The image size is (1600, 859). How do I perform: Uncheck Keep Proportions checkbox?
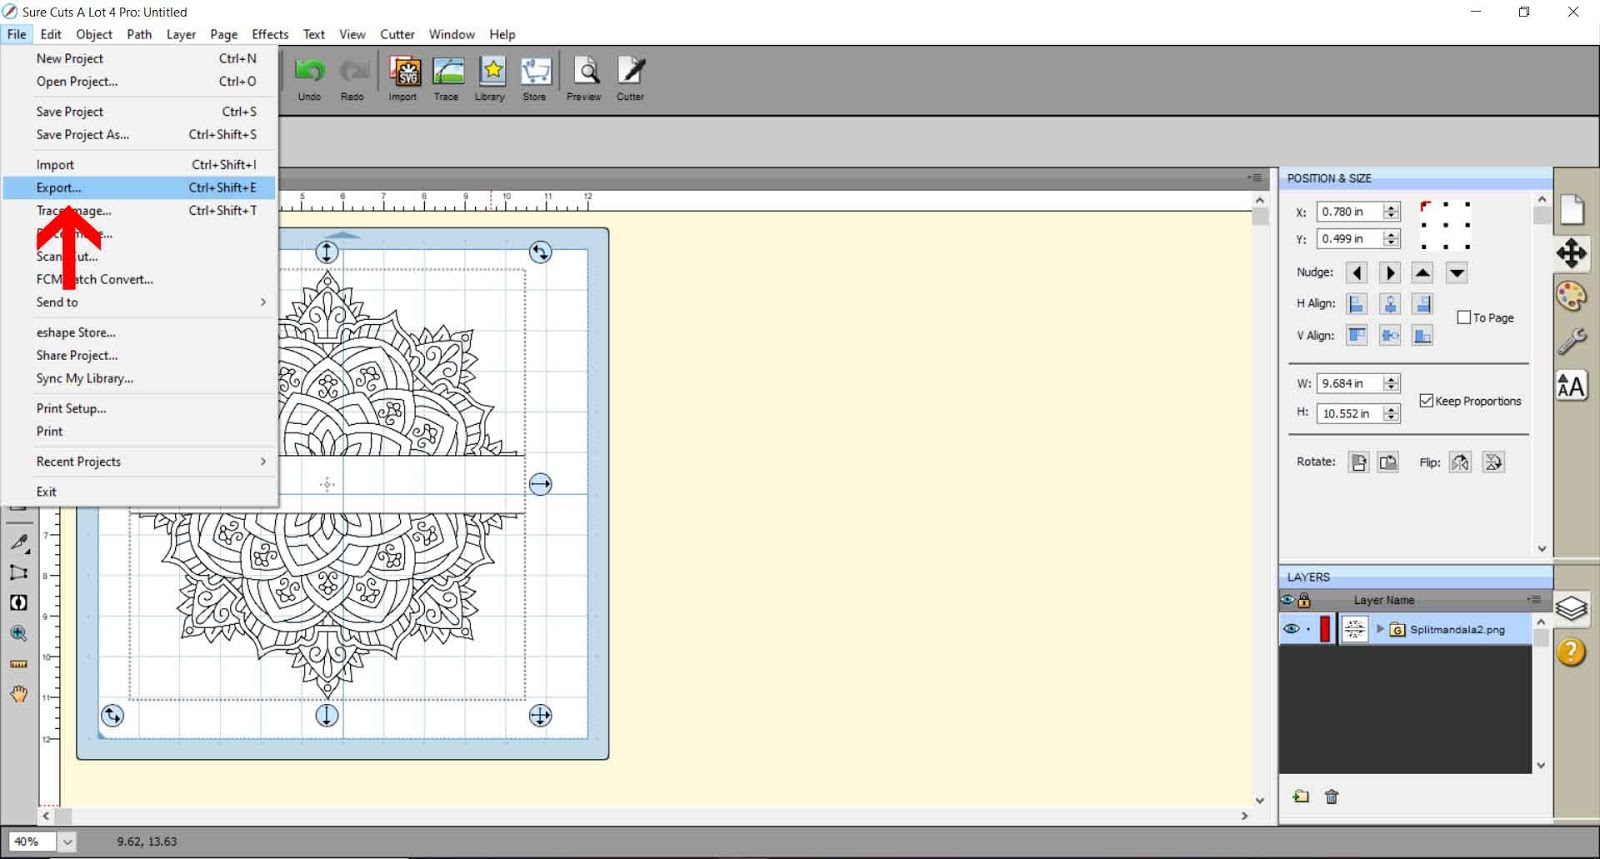[1427, 401]
